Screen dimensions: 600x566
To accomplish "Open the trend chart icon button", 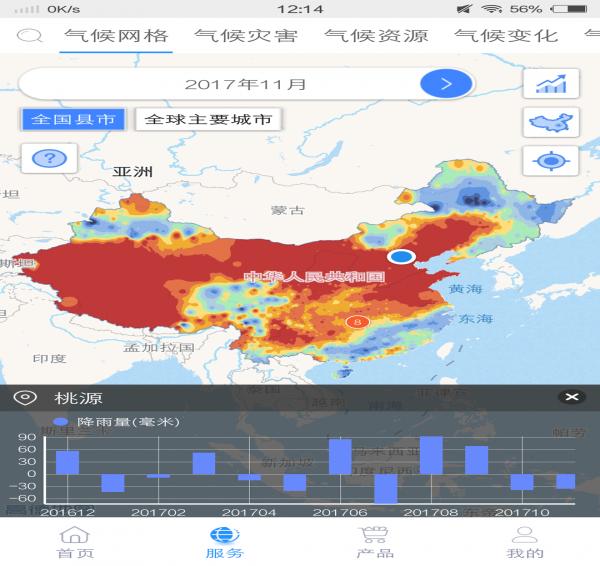I will pyautogui.click(x=551, y=84).
